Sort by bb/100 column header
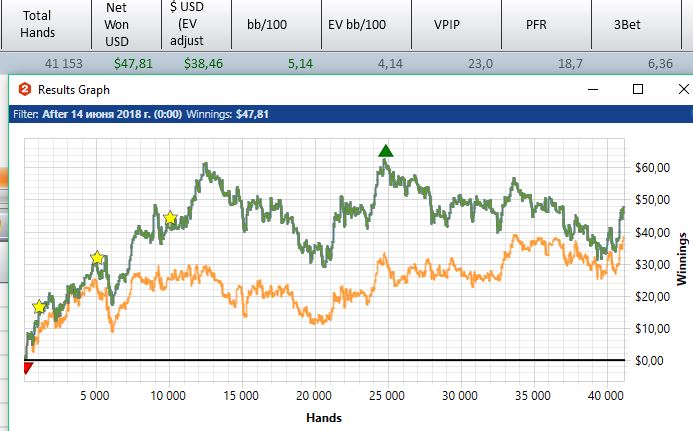The image size is (693, 431). (276, 24)
